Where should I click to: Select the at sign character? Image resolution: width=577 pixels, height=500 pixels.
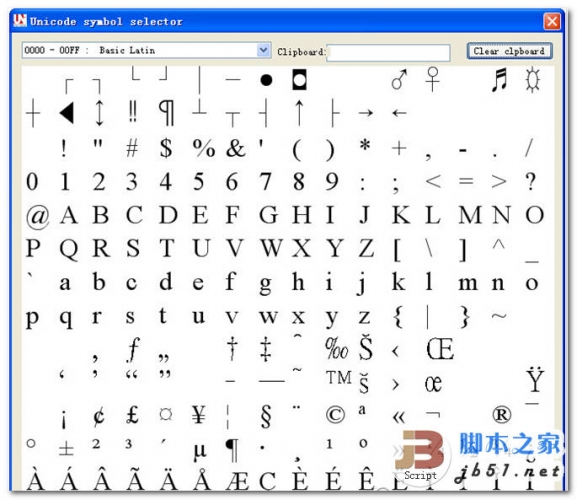tap(37, 217)
